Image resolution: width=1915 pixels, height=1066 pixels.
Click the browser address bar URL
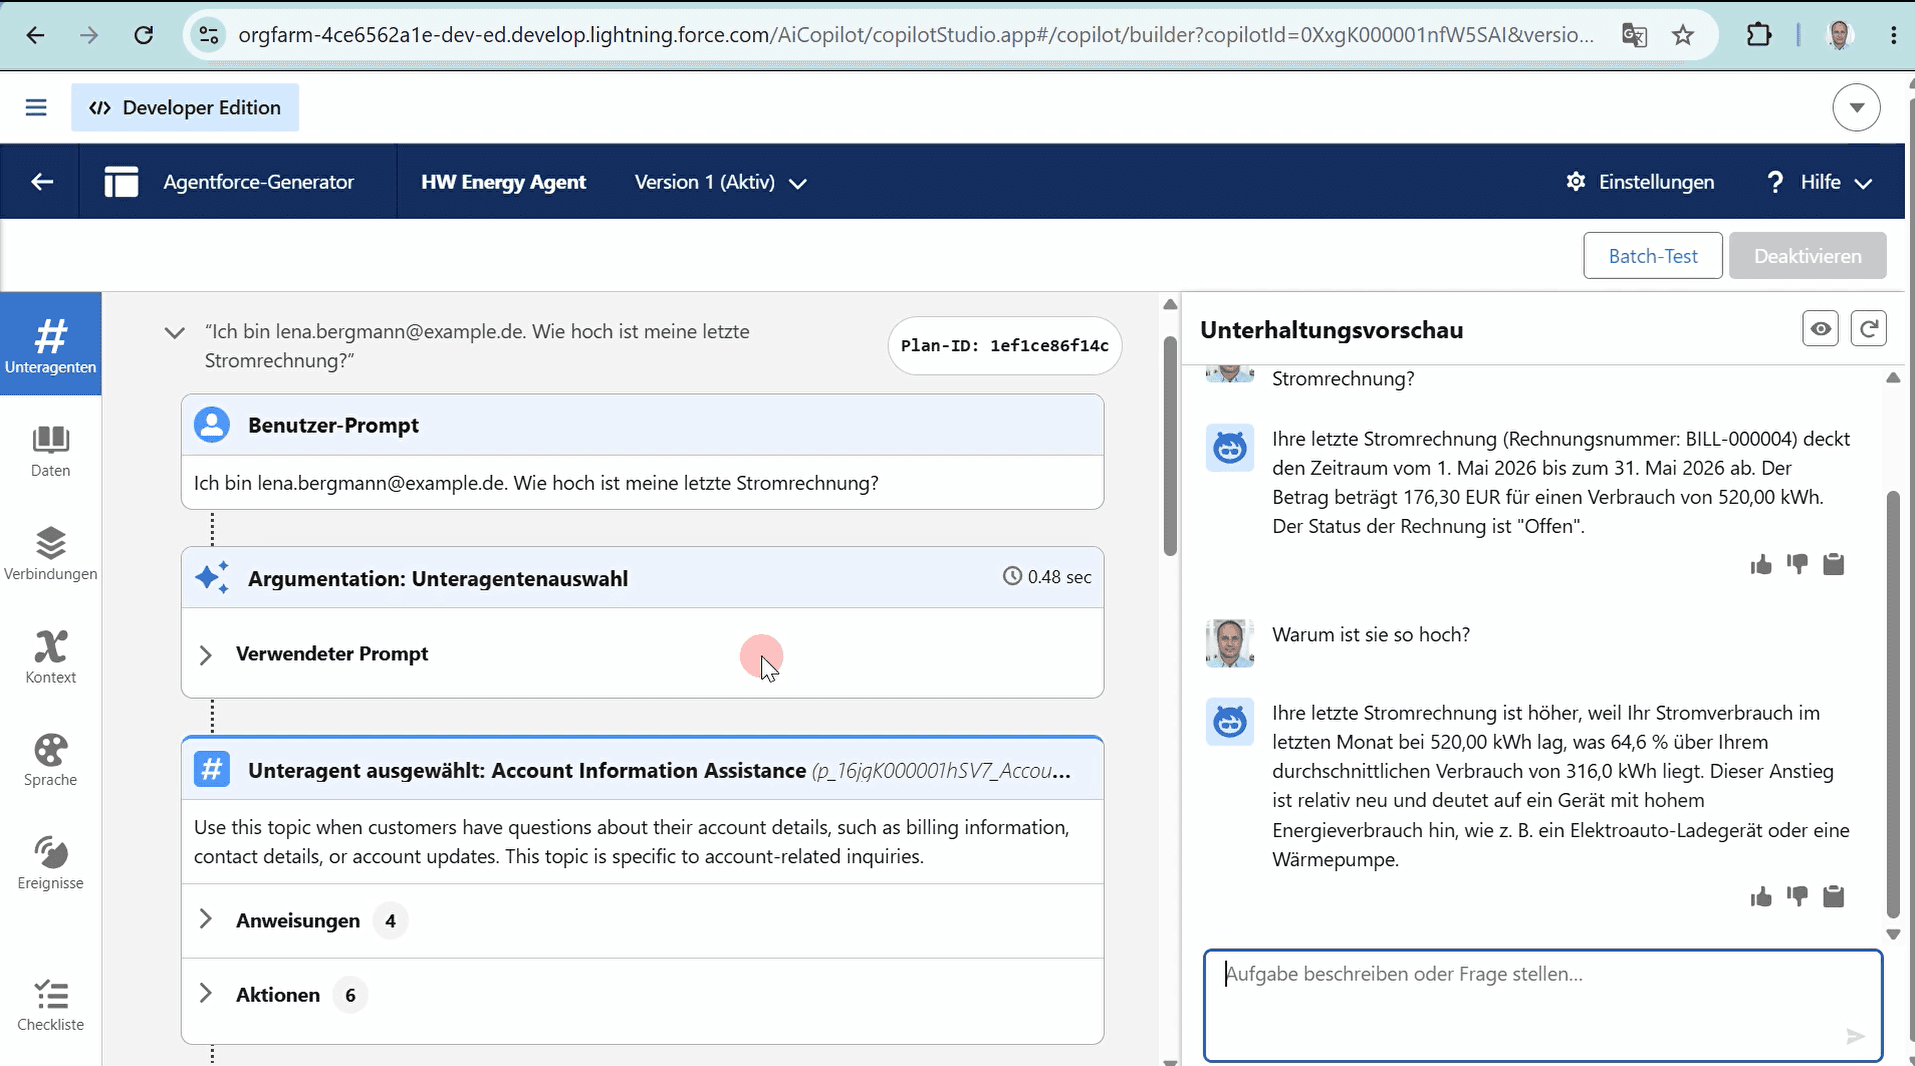(916, 35)
